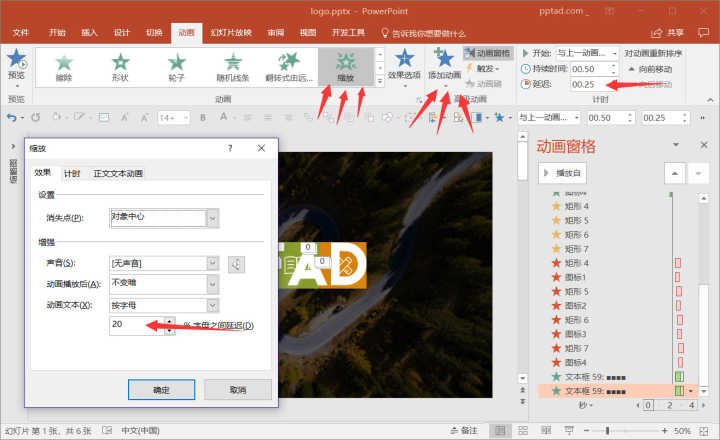The image size is (720, 440).
Task: Toggle 备注 notes in status bar
Action: 464,430
